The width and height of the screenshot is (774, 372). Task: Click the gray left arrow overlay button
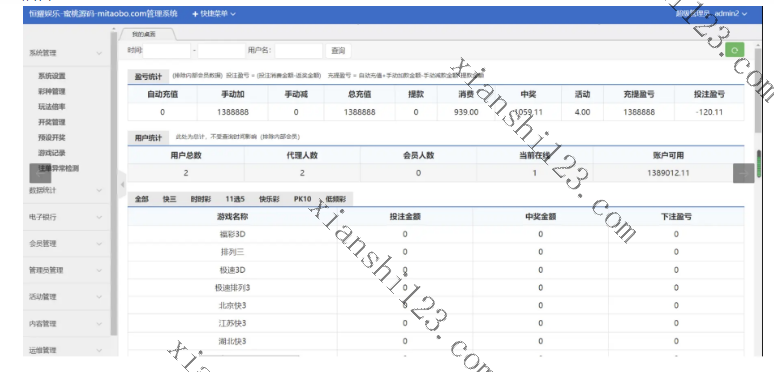point(40,173)
